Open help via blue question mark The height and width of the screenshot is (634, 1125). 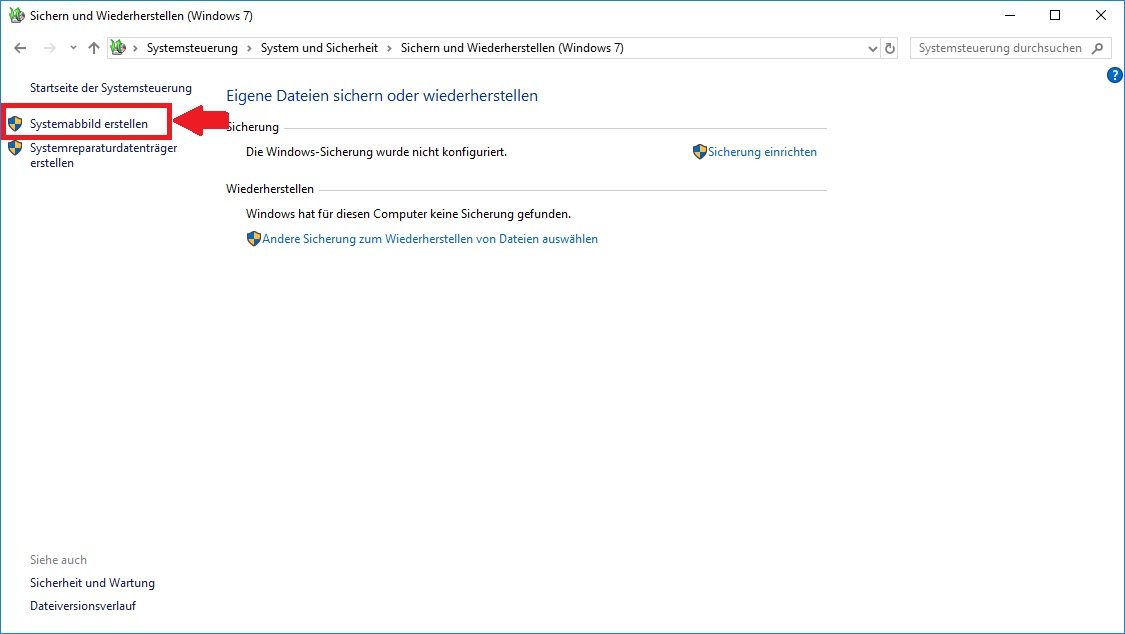pos(1115,75)
